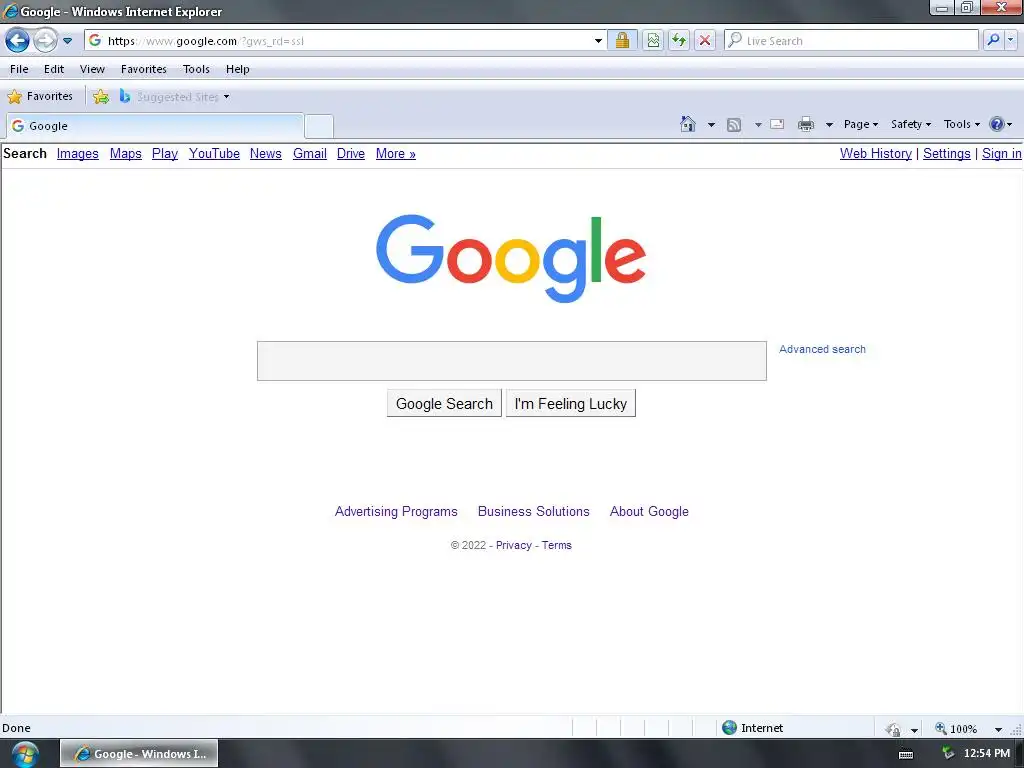Open the Gmail link
This screenshot has height=768, width=1024.
pyautogui.click(x=310, y=153)
